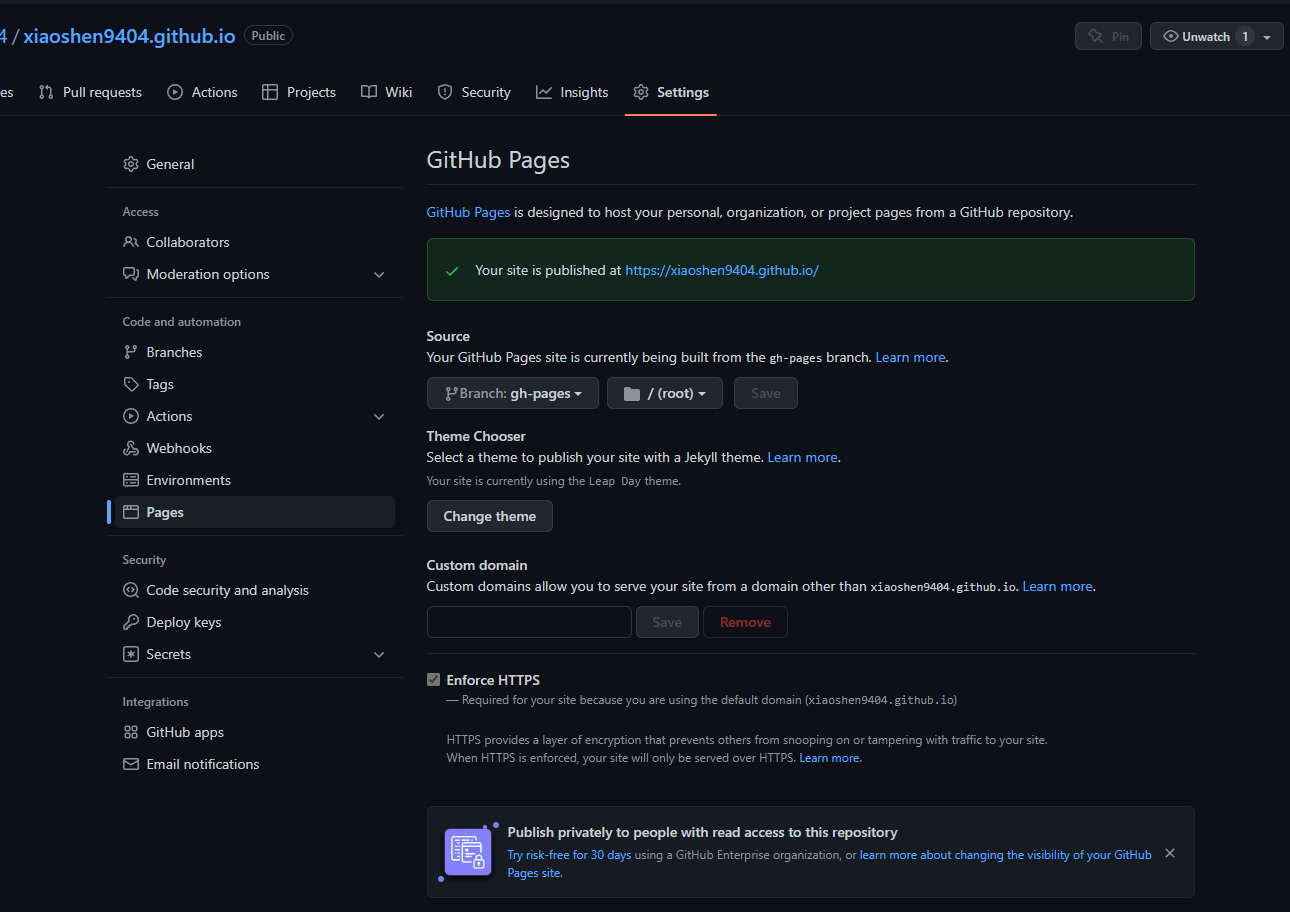
Task: Click the Tags sidebar icon
Action: (x=131, y=384)
